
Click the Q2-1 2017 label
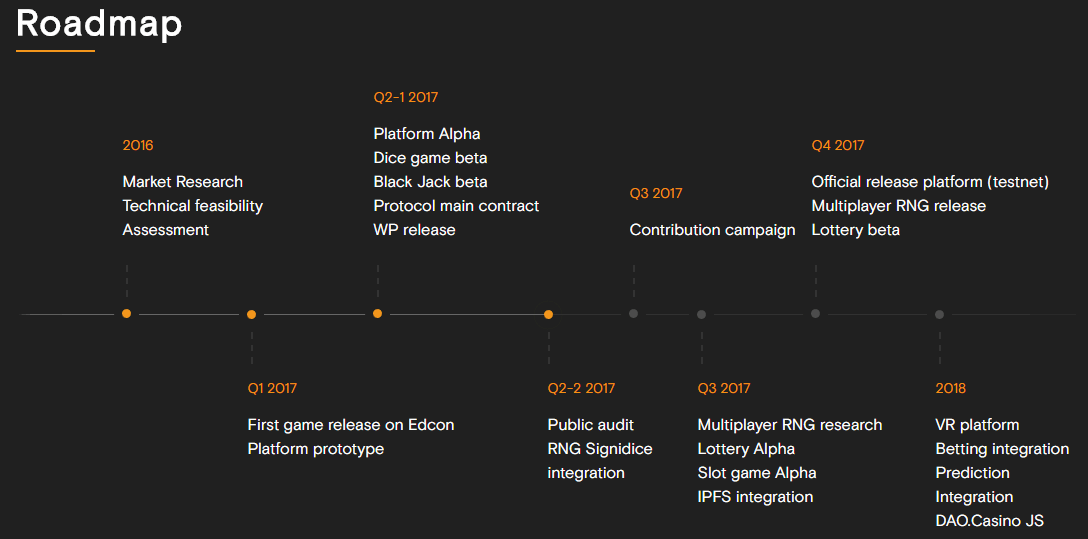click(405, 98)
